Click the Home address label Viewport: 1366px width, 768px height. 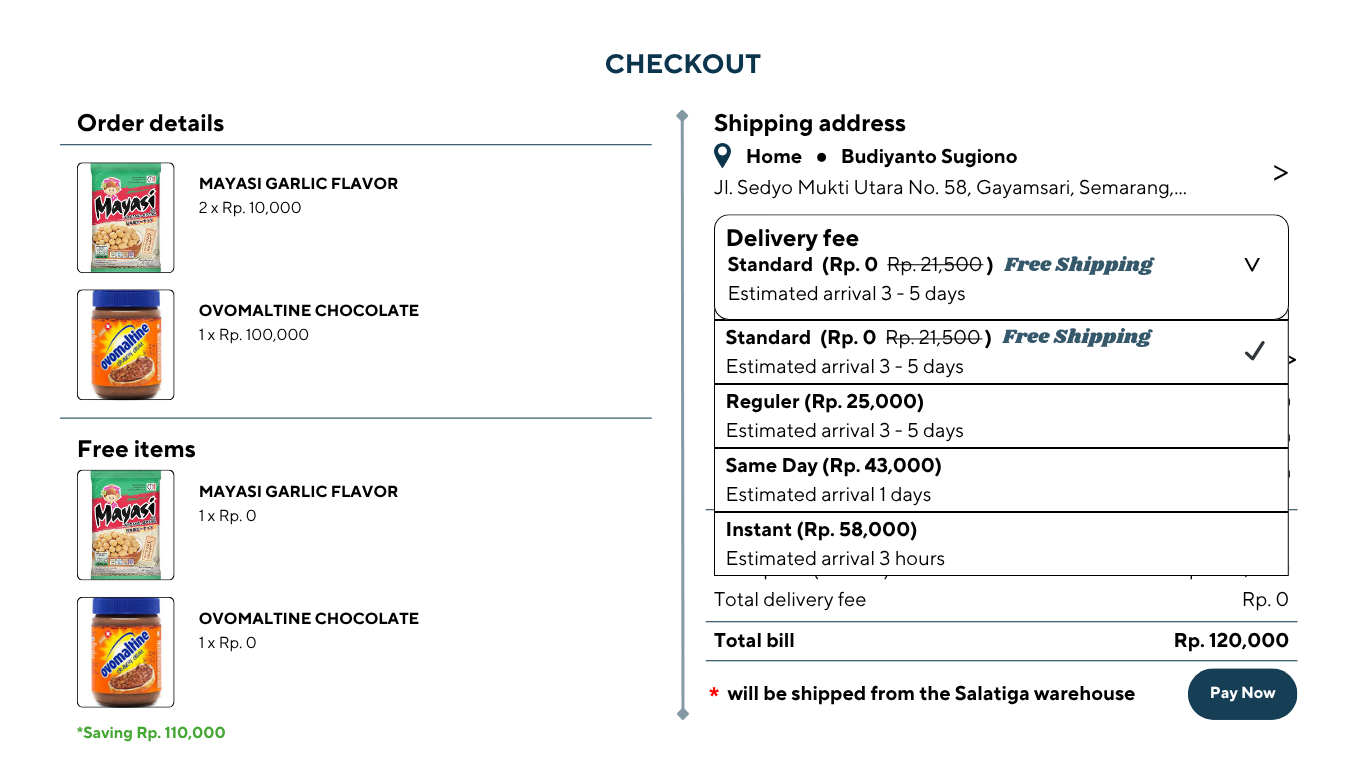[x=773, y=157]
